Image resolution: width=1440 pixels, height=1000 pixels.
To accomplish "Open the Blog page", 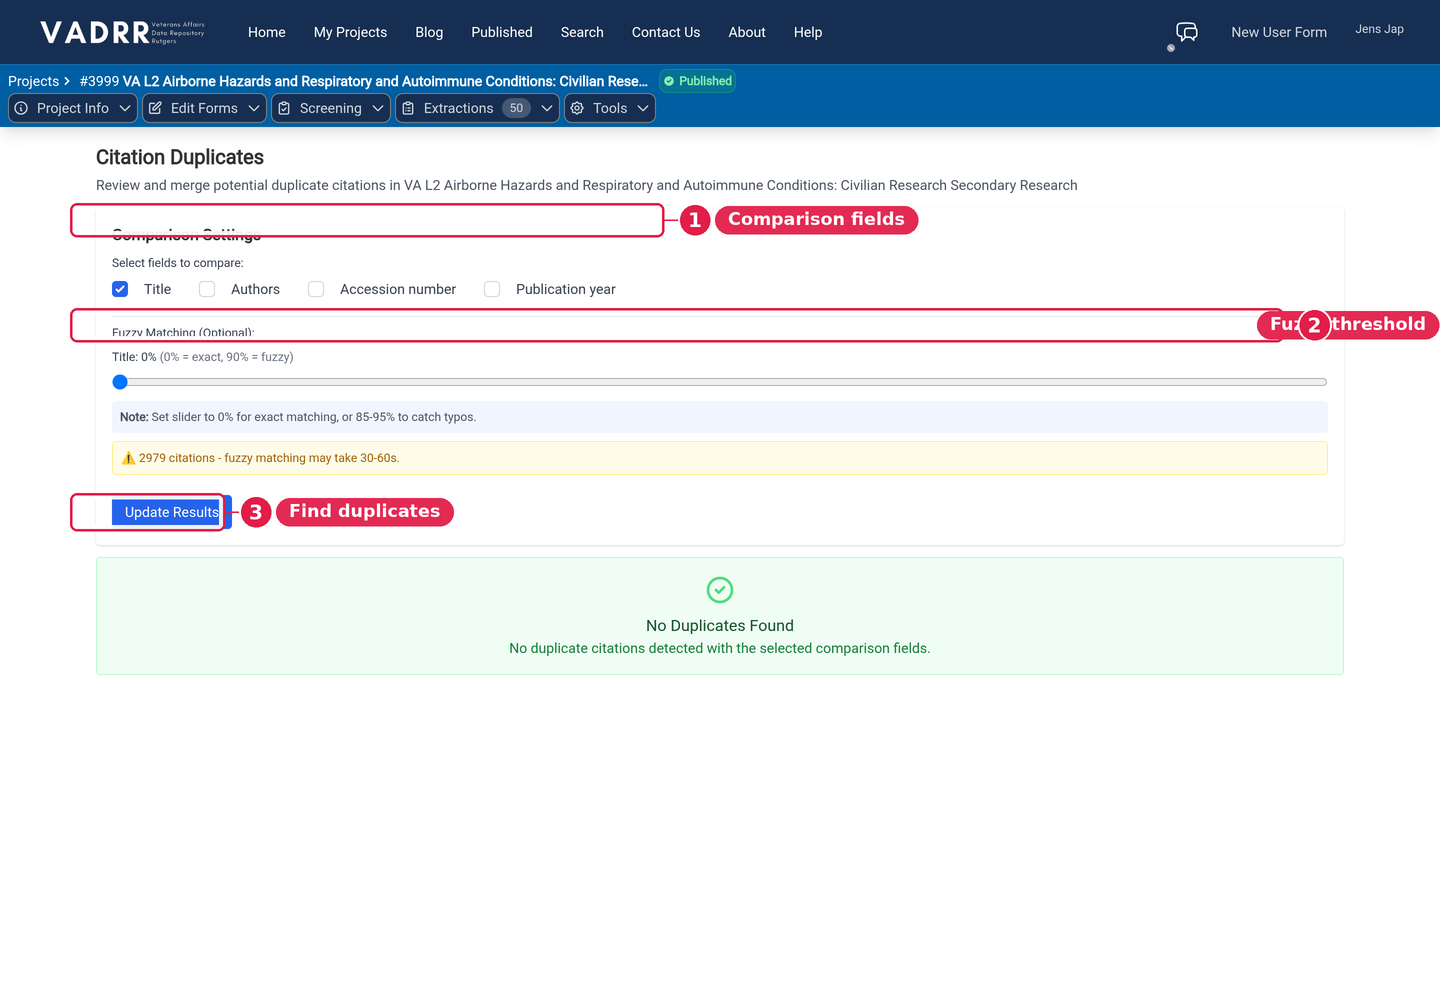I will tap(429, 32).
